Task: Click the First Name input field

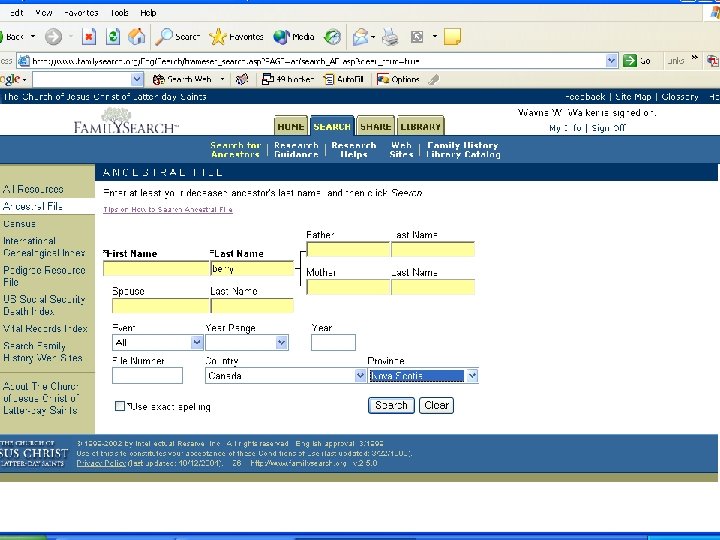Action: (x=156, y=268)
